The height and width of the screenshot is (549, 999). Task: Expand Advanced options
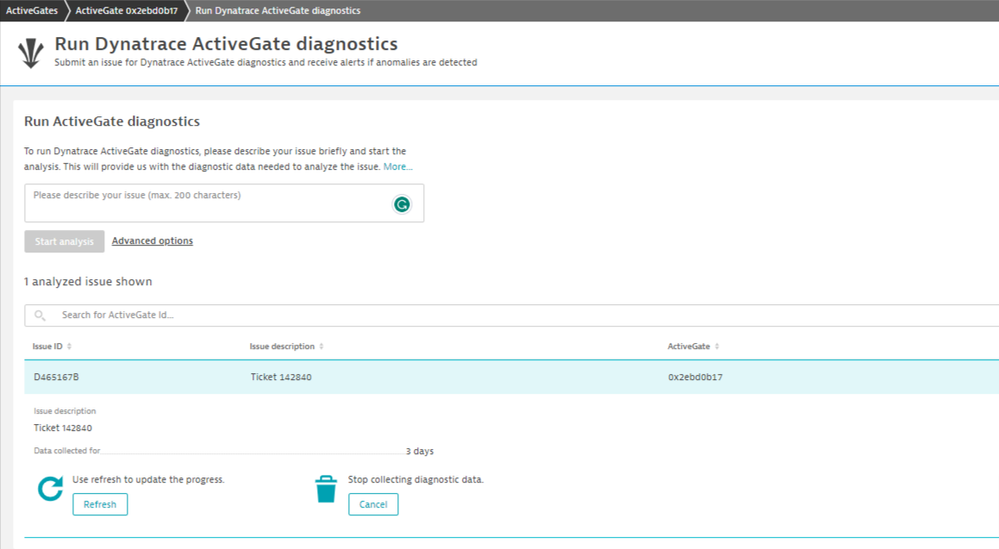[x=152, y=241]
